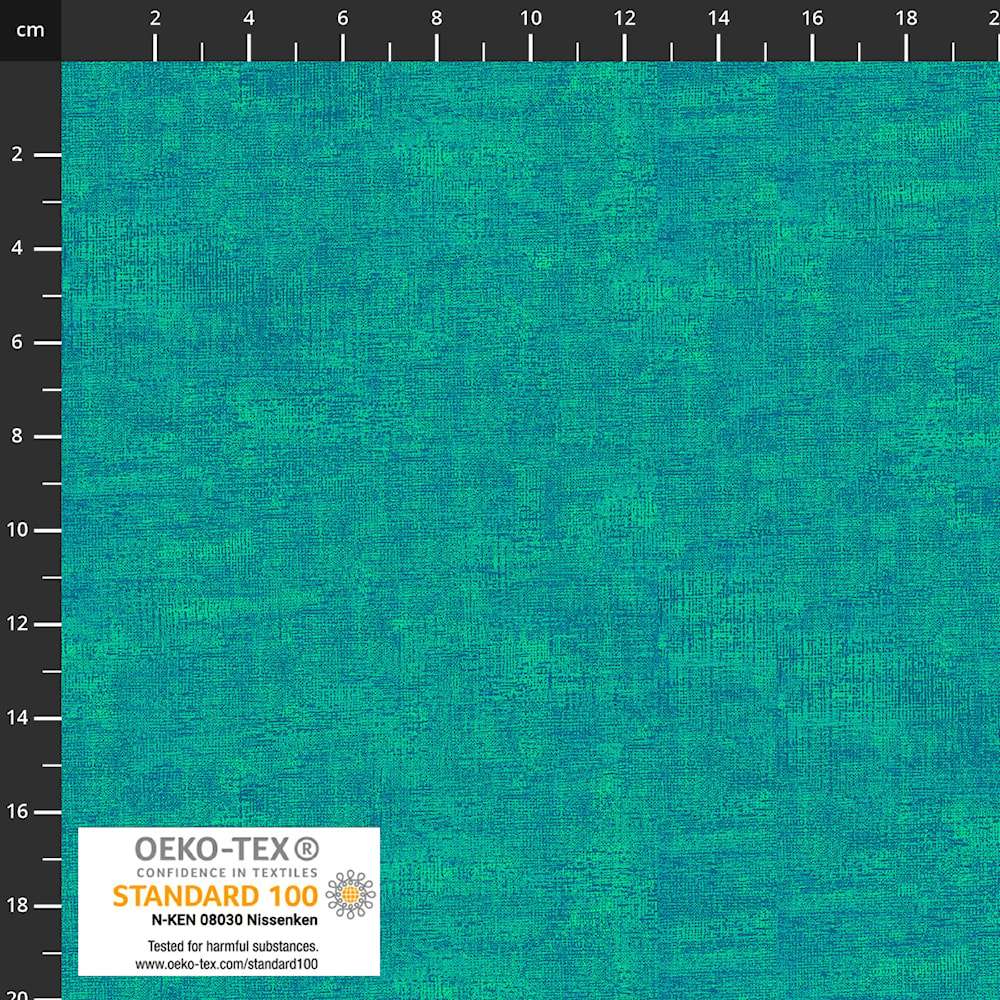Expand the N-KEN 08030 Nissenken entry
This screenshot has height=1000, width=1000.
[234, 920]
